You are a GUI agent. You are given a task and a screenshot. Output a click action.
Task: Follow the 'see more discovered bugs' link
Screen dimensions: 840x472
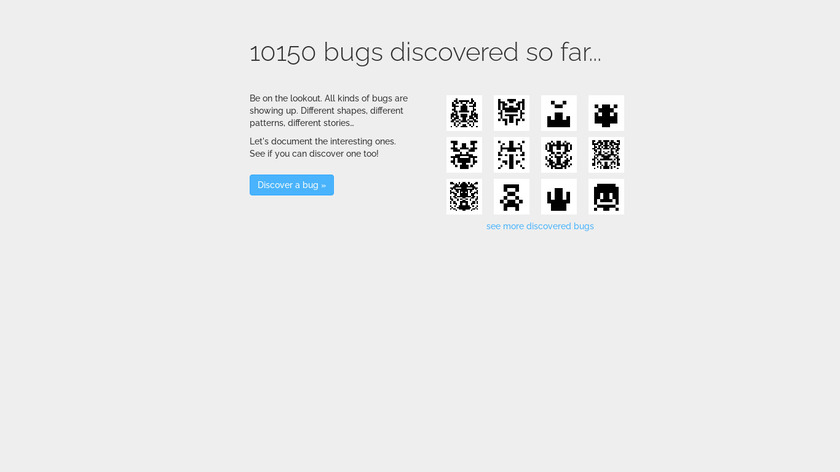click(540, 226)
